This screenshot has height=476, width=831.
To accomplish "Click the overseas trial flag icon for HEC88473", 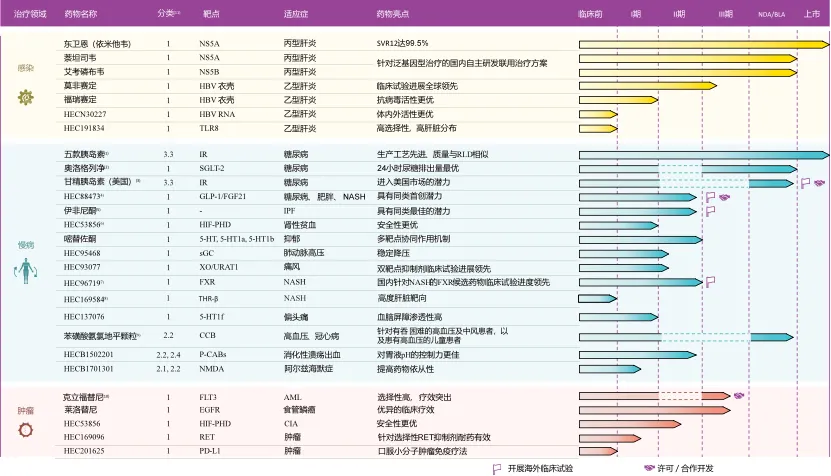I will click(711, 198).
